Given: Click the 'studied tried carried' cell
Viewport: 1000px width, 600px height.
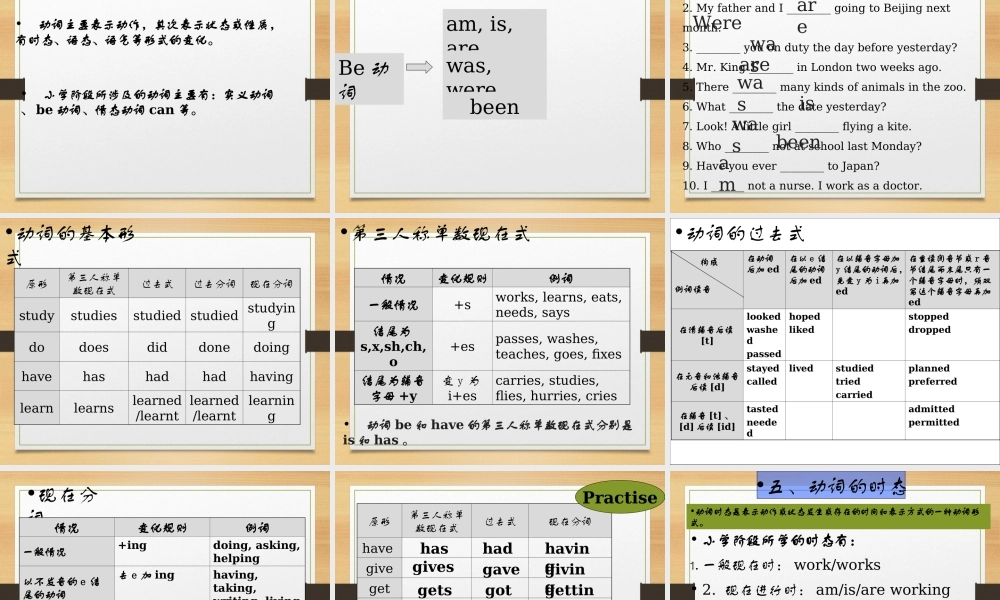Looking at the screenshot, I should point(869,381).
